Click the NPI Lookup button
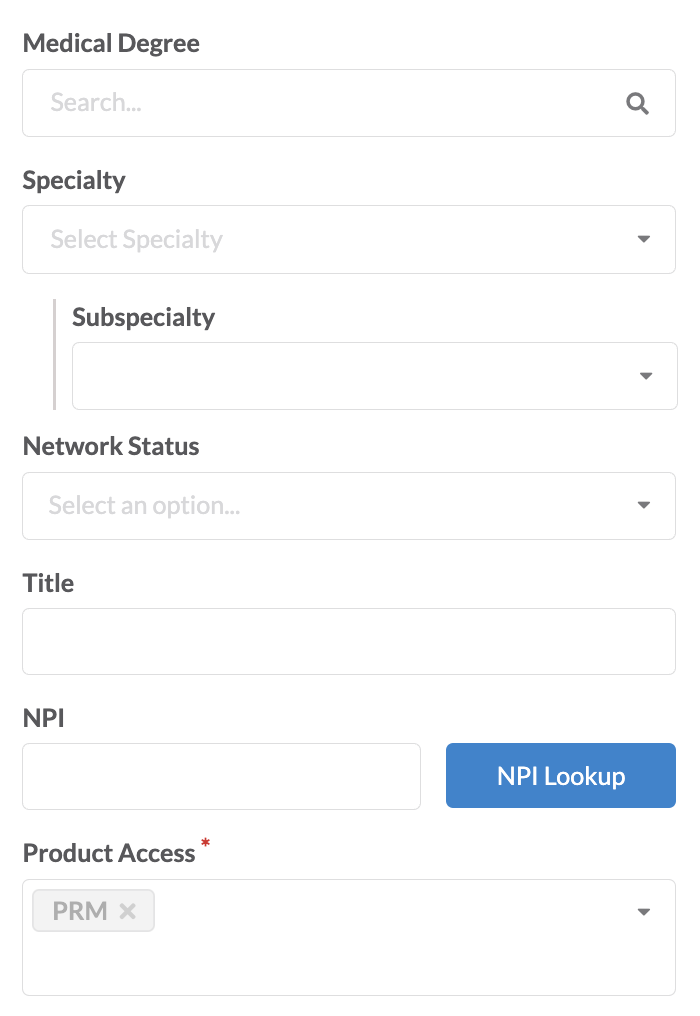This screenshot has width=700, height=1016. pyautogui.click(x=561, y=776)
